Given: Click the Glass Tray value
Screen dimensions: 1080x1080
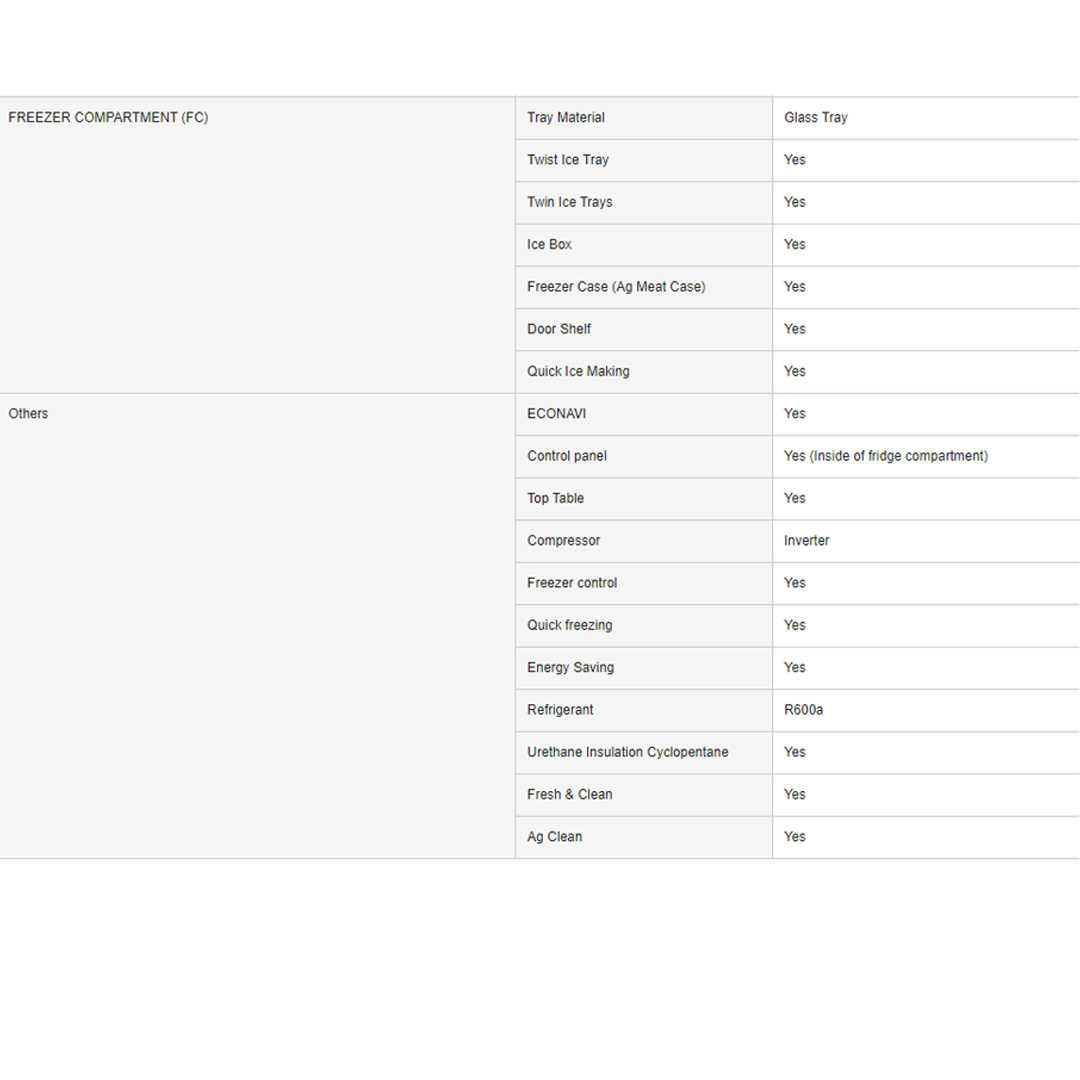Looking at the screenshot, I should tap(816, 118).
